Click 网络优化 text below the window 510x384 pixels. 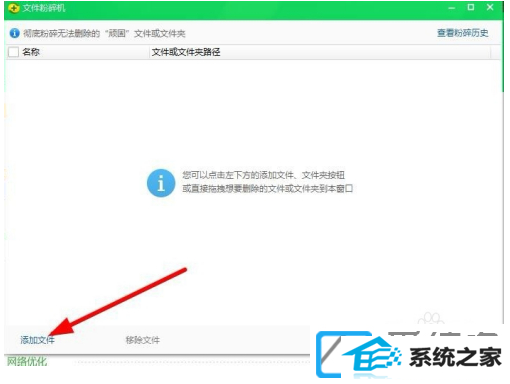(x=27, y=361)
